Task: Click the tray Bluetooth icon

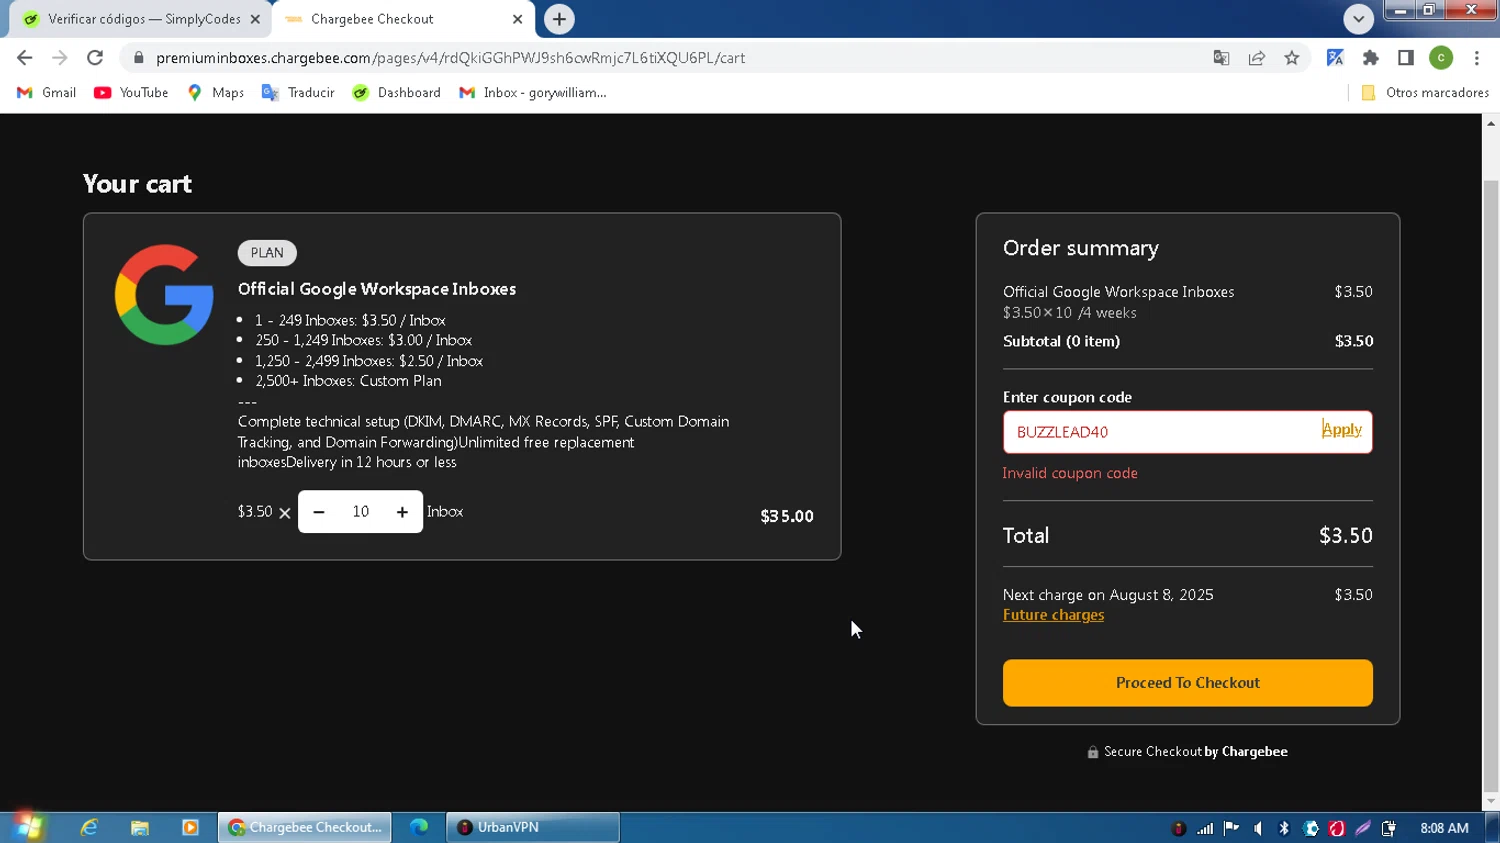Action: (x=1284, y=828)
